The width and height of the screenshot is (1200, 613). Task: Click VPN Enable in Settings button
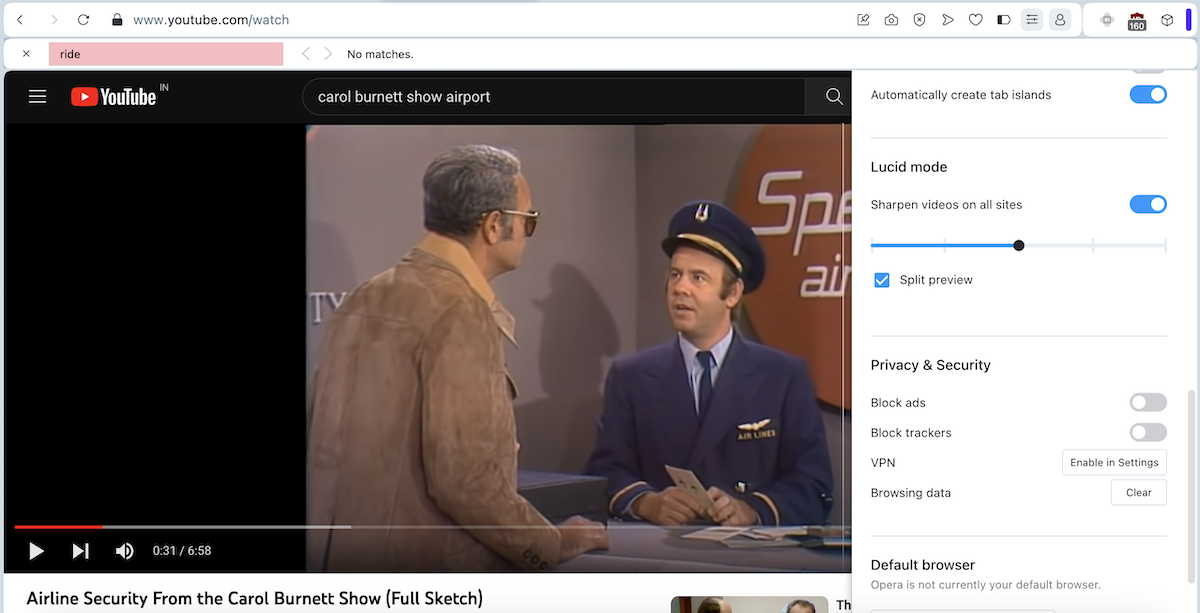pyautogui.click(x=1114, y=462)
